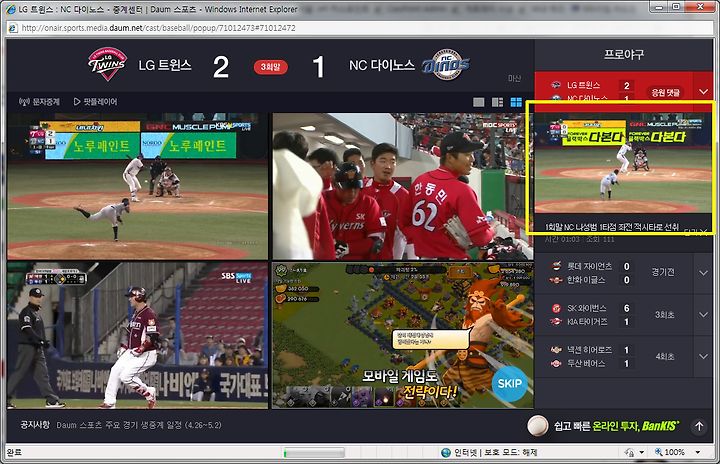The image size is (720, 464).
Task: Expand the 넥센 히어로즈 game chevron
Action: pos(703,356)
